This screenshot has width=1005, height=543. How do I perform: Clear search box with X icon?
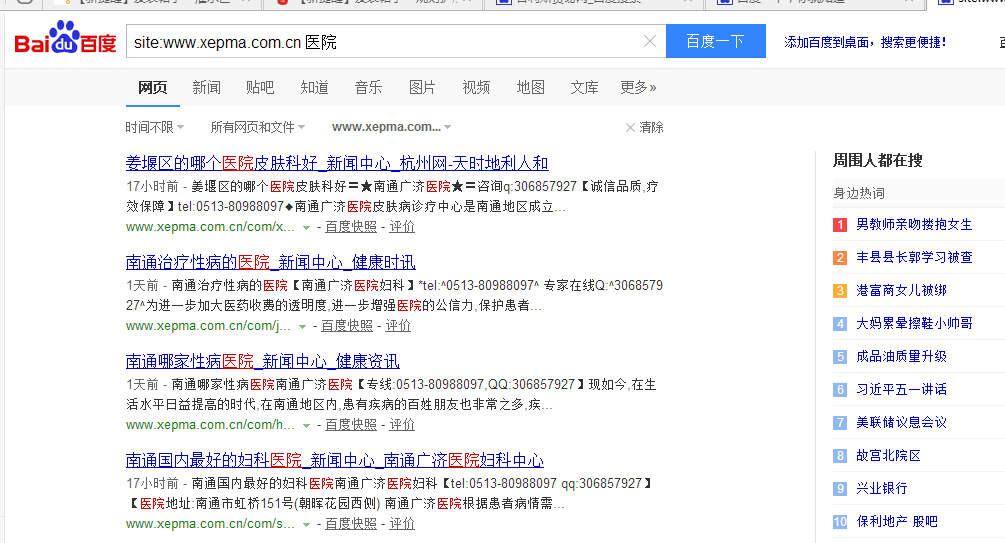point(649,42)
